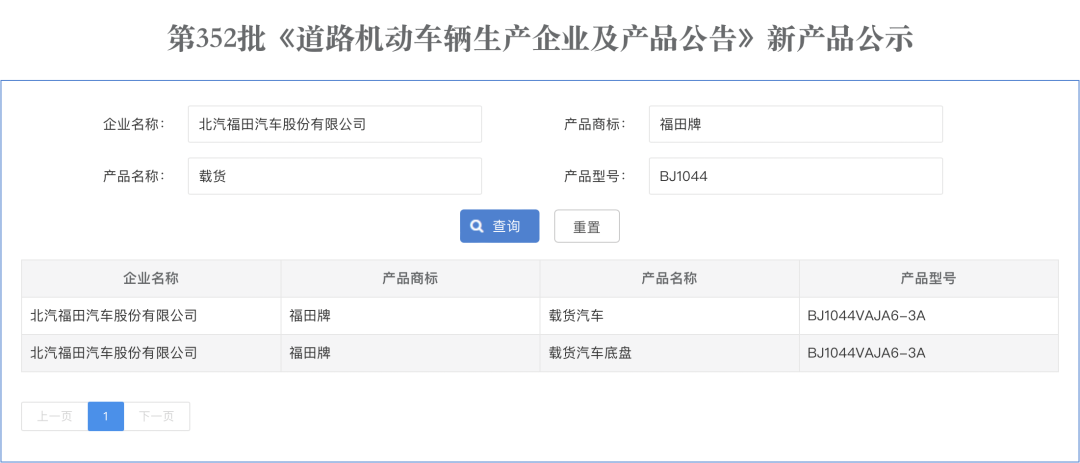Focus the 企业名称 input field
Screen dimensions: 1080x463
pyautogui.click(x=335, y=124)
